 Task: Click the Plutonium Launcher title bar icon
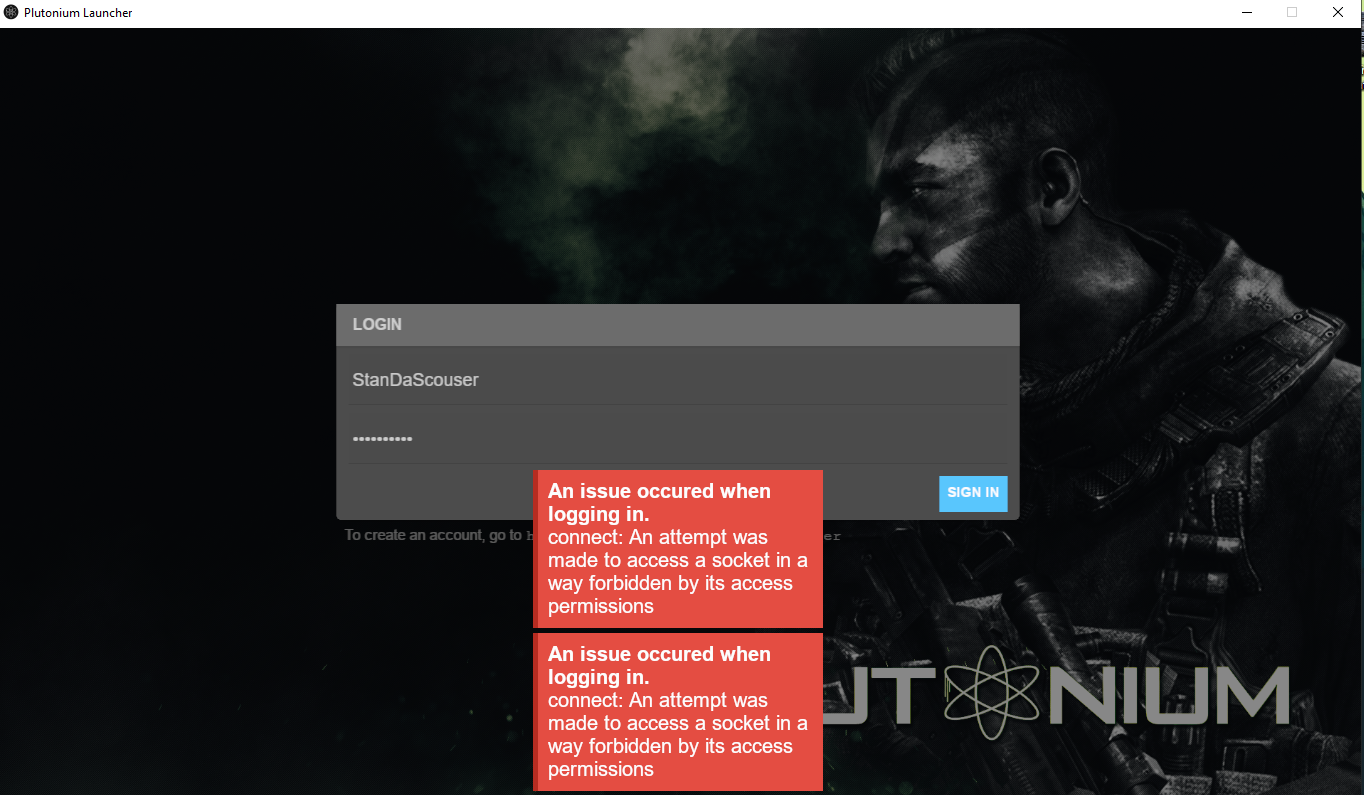point(11,13)
